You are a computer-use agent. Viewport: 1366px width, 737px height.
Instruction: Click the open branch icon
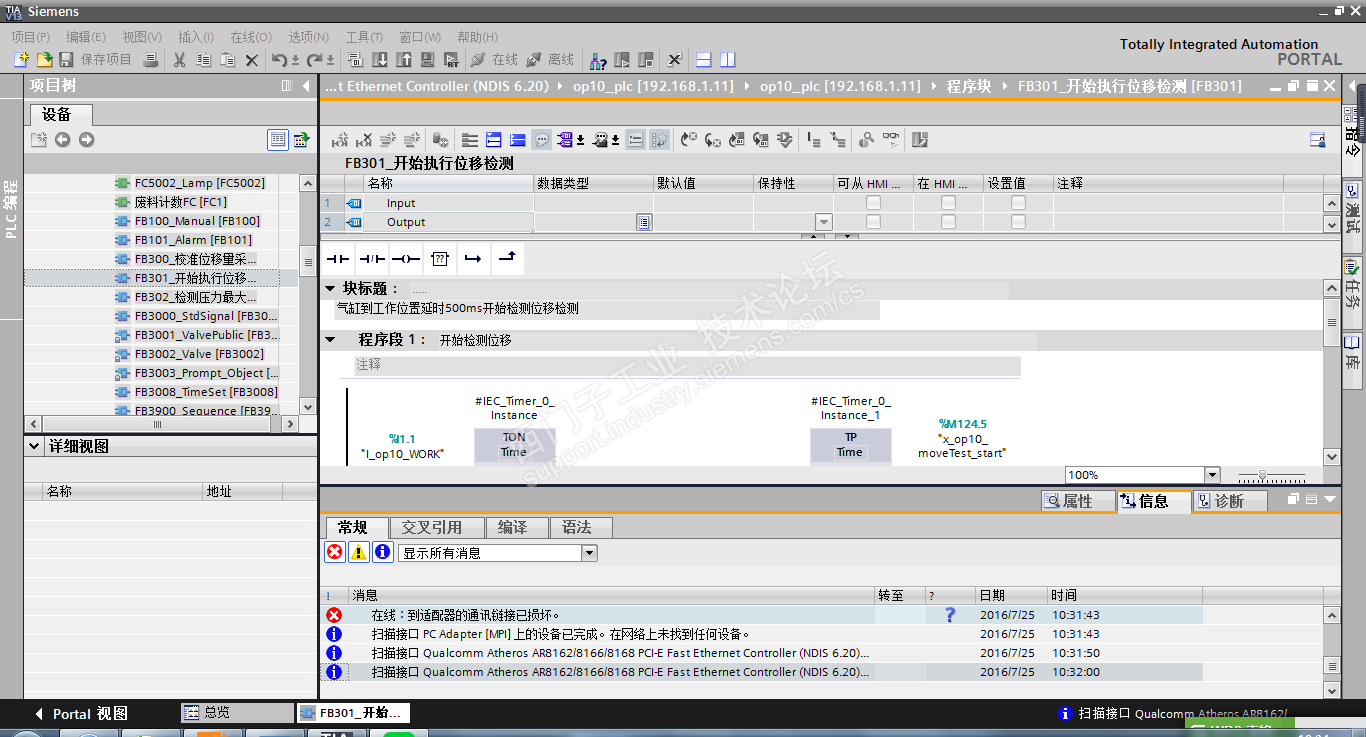coord(474,260)
